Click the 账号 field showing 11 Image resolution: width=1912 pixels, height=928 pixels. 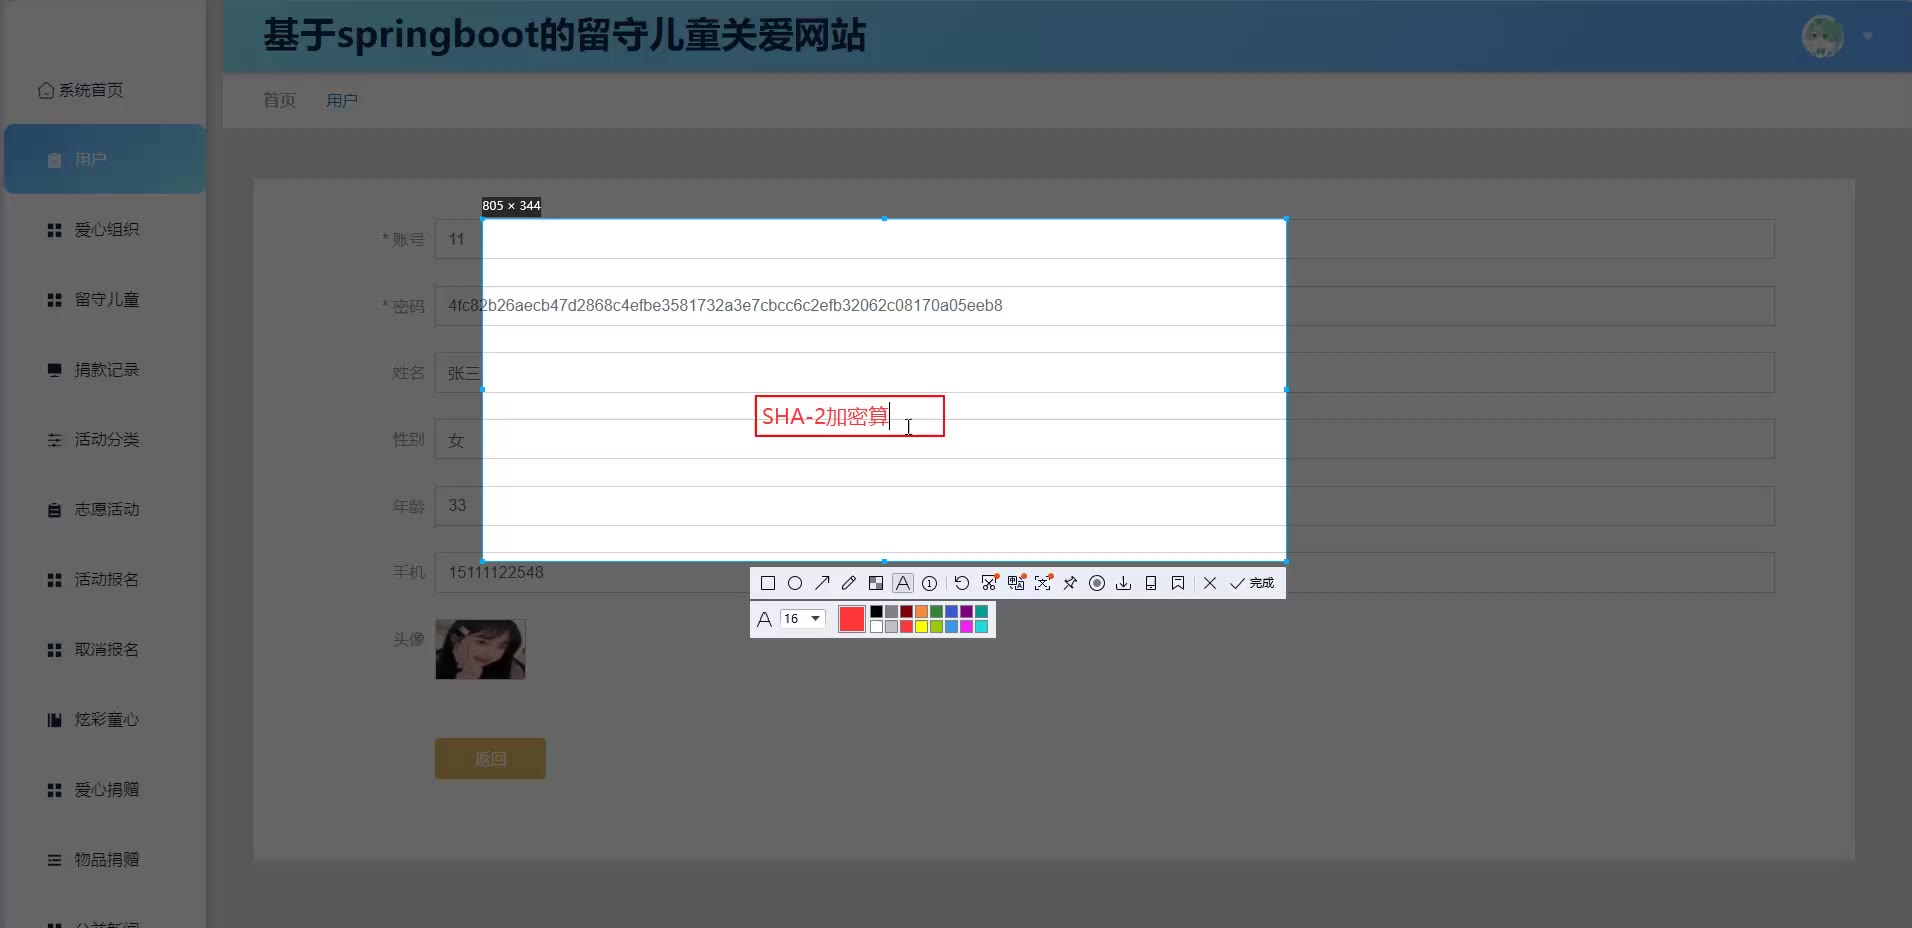tap(1104, 239)
